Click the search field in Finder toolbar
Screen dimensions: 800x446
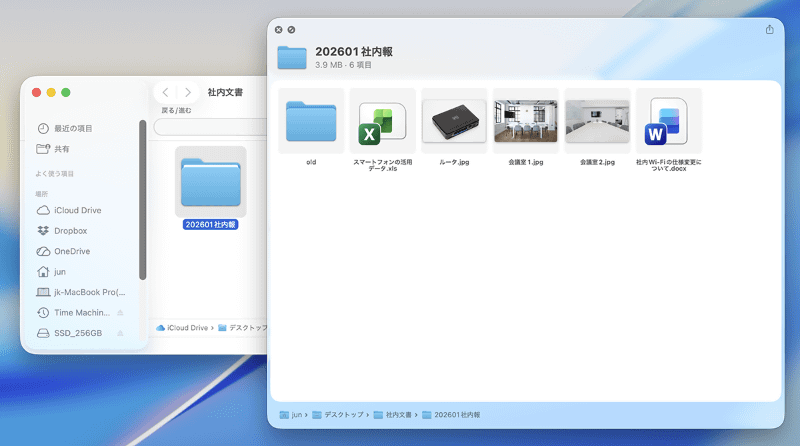[x=210, y=127]
